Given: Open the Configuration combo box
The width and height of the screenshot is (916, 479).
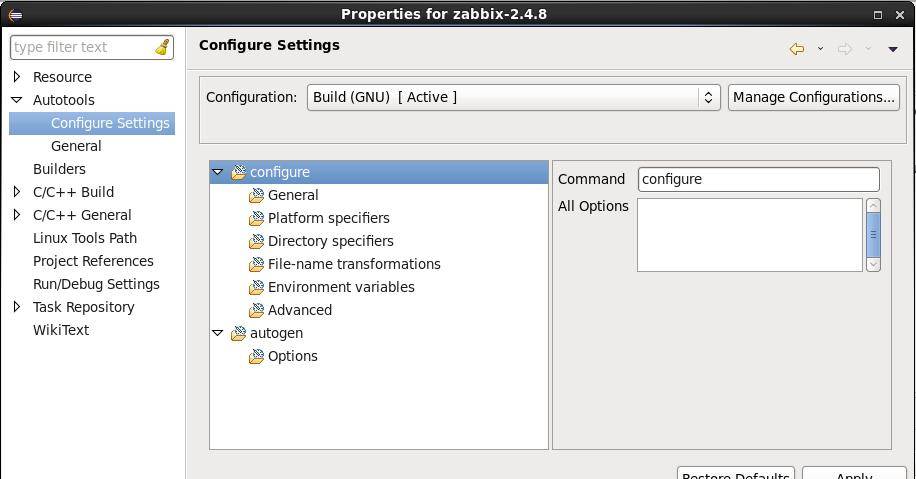Looking at the screenshot, I should (x=513, y=97).
